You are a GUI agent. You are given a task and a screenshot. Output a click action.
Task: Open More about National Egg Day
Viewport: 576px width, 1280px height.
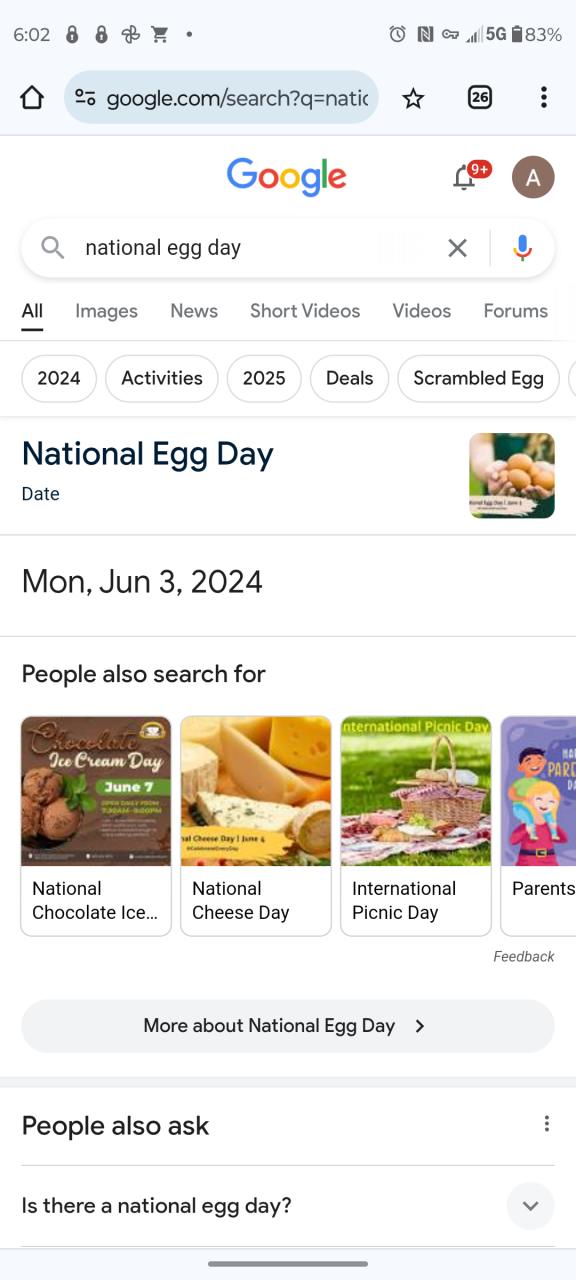(x=288, y=1026)
